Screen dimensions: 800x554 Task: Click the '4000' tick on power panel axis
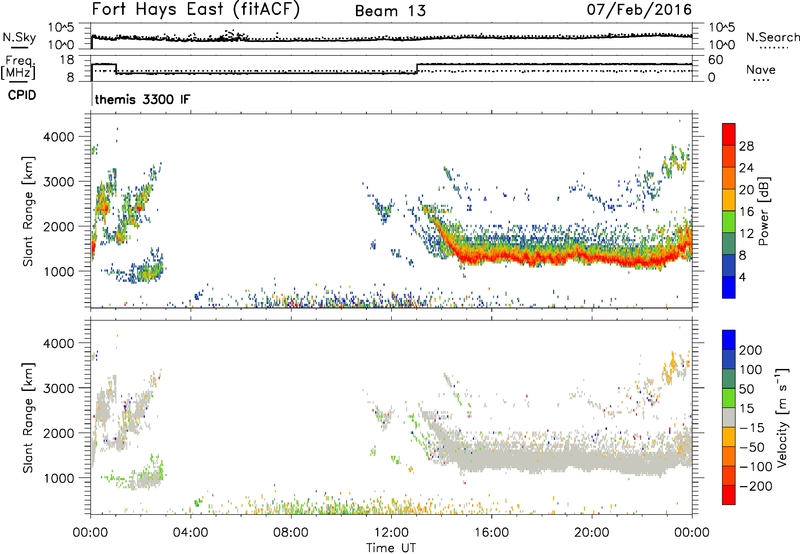tap(58, 137)
